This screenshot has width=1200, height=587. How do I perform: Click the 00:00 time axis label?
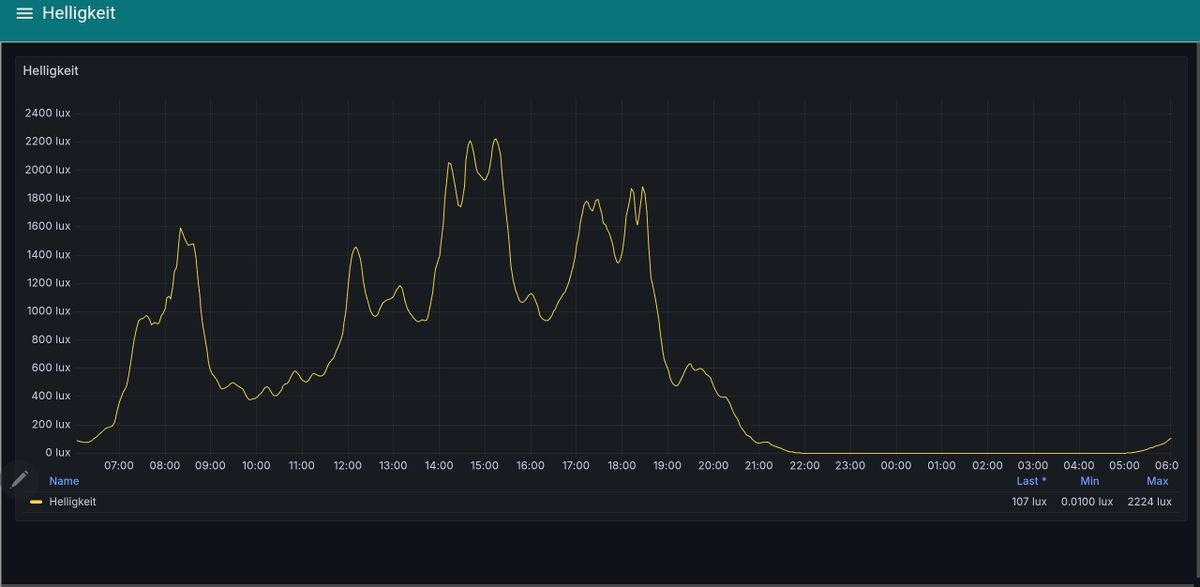[896, 466]
